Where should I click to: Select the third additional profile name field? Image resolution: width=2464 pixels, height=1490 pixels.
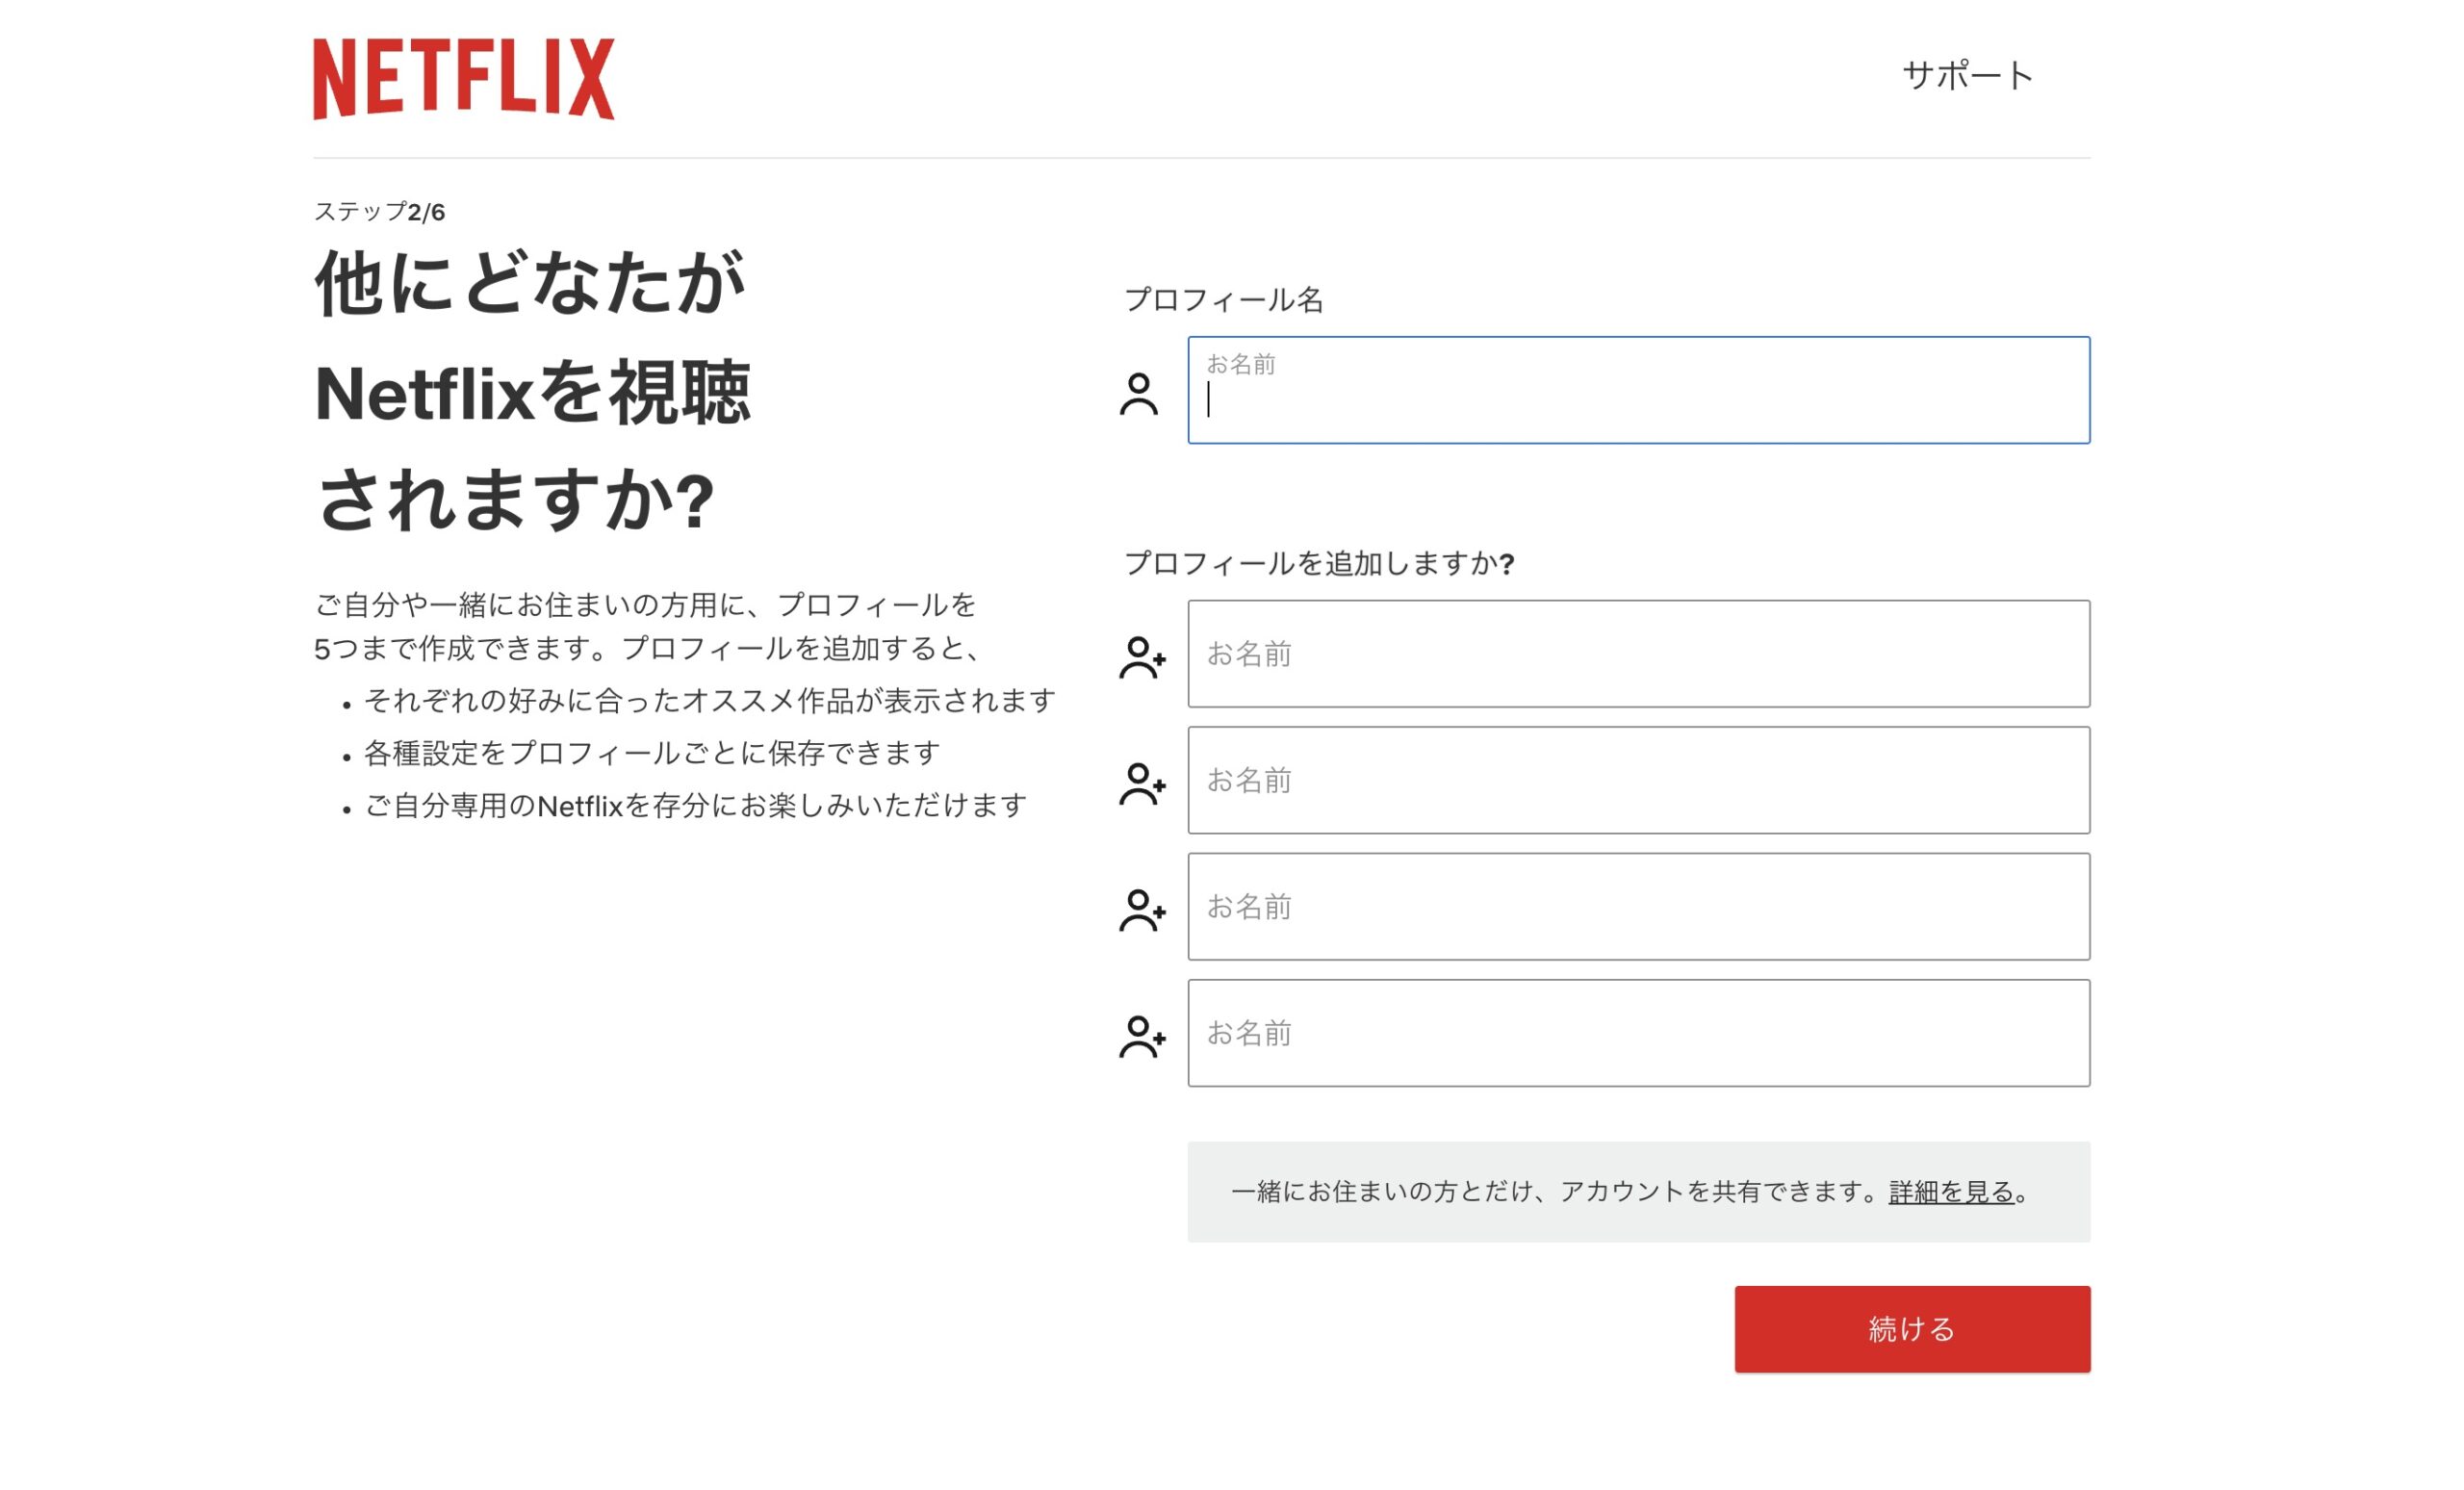(1639, 907)
